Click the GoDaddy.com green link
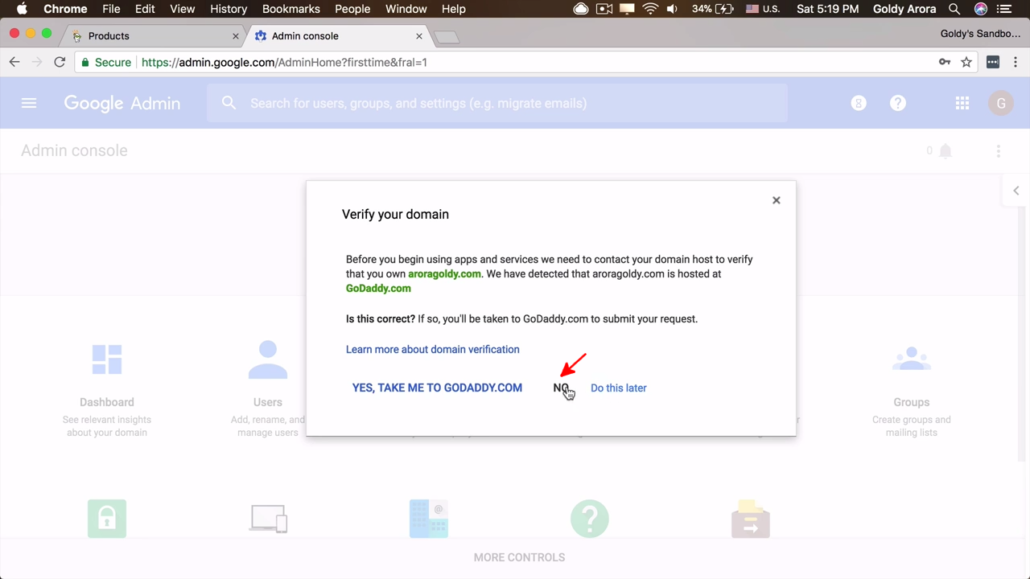Image resolution: width=1030 pixels, height=579 pixels. pyautogui.click(x=378, y=289)
